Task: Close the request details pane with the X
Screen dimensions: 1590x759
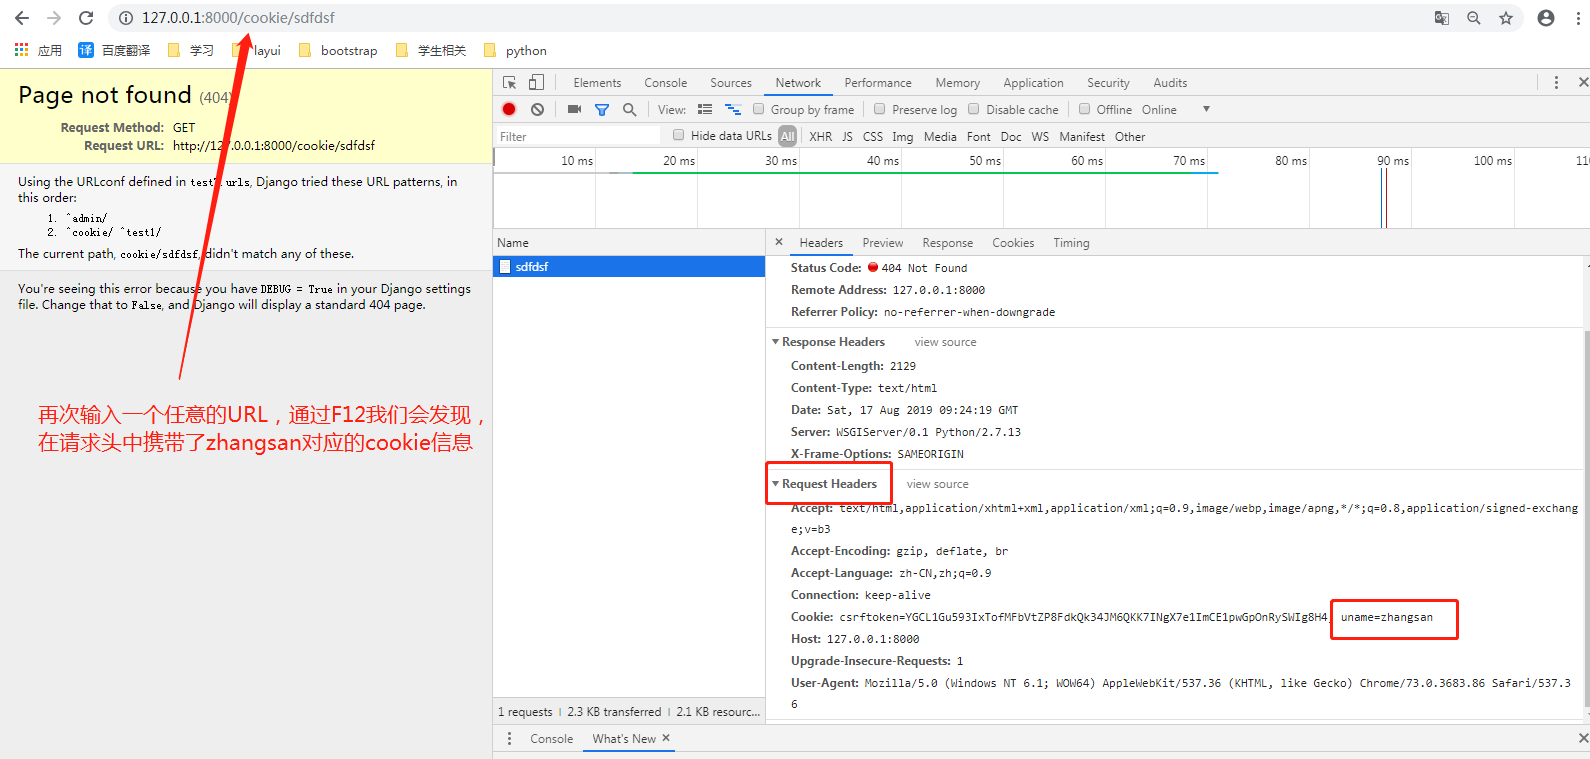Action: (x=779, y=242)
